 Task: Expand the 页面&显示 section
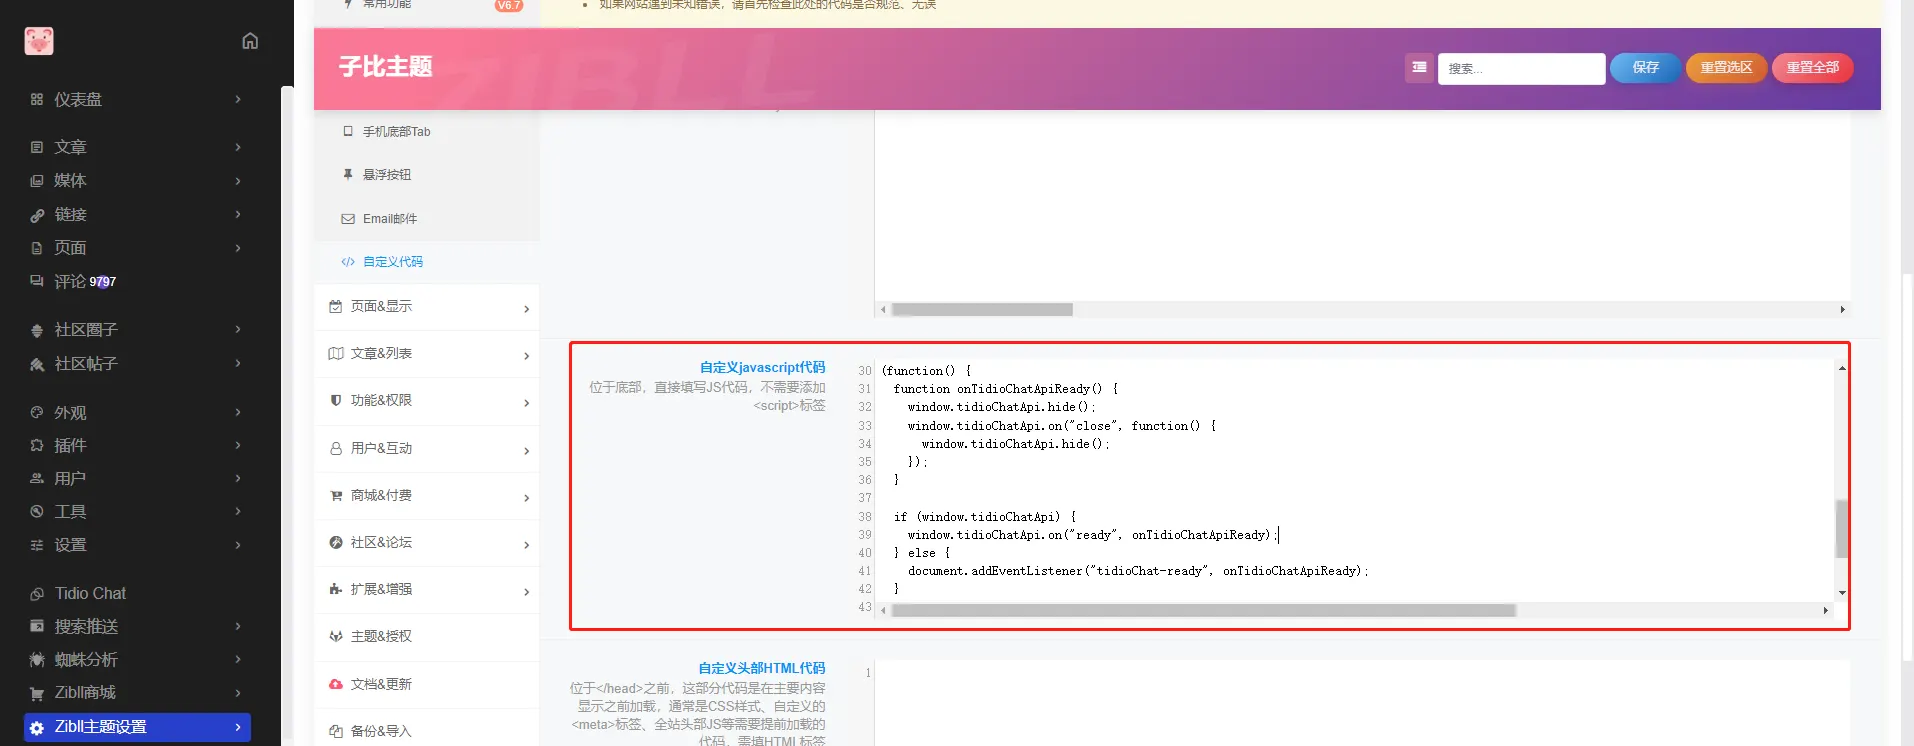coord(427,307)
